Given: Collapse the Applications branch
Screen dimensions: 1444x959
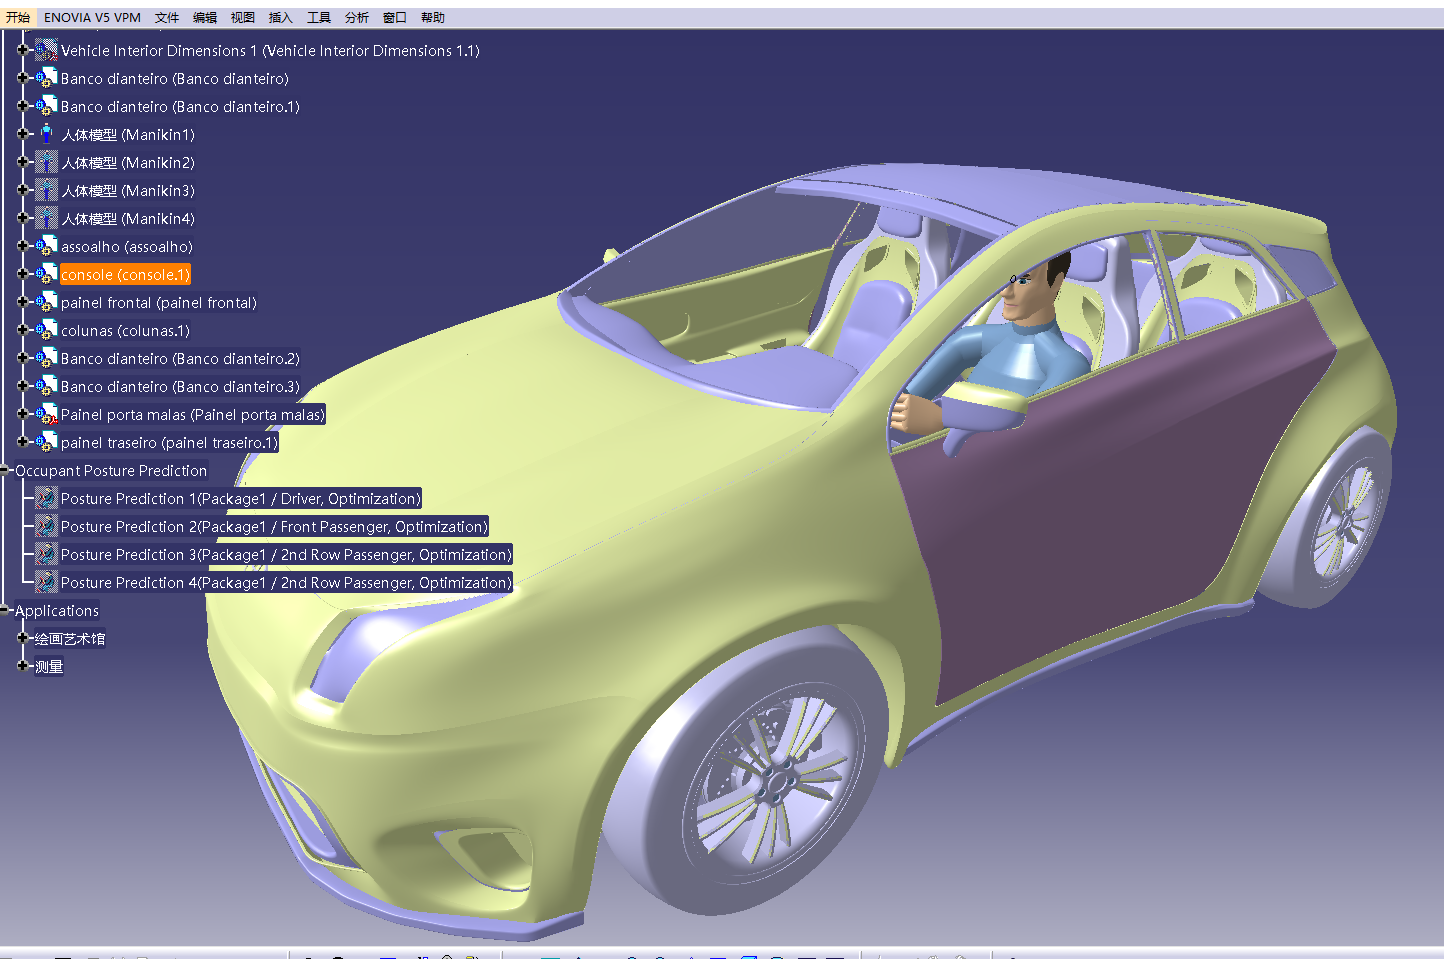Looking at the screenshot, I should [x=5, y=610].
